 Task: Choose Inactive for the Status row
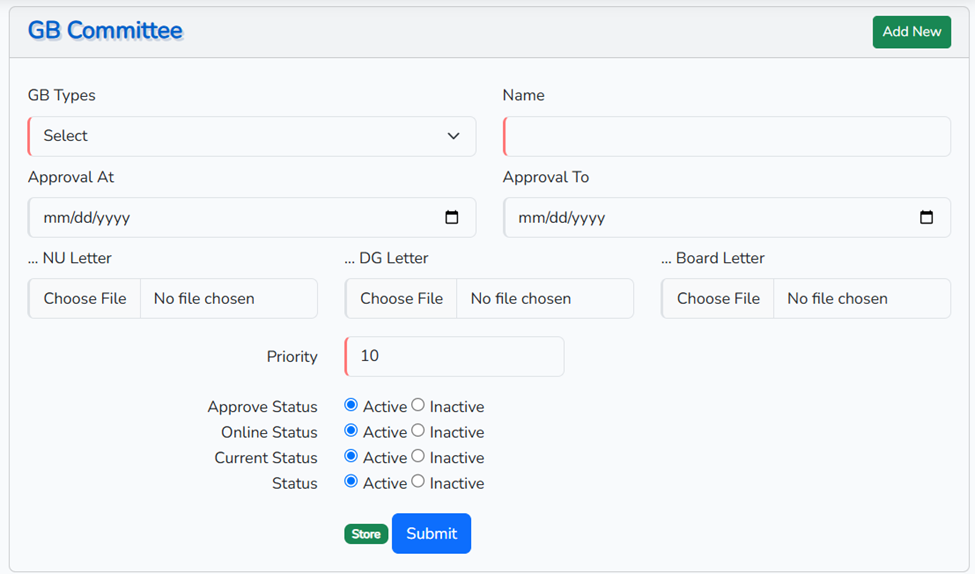418,482
